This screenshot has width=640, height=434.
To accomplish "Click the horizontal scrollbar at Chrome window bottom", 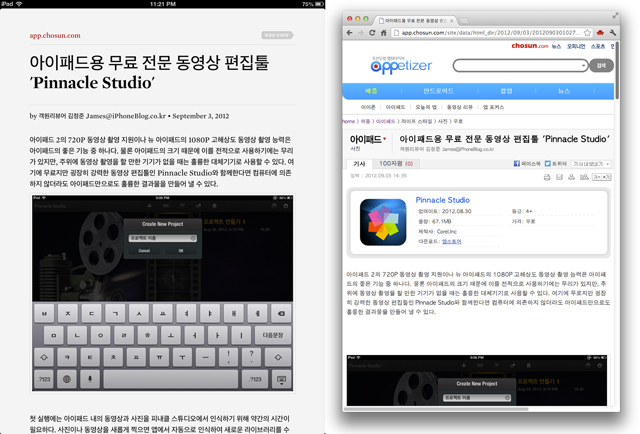I will coord(437,409).
